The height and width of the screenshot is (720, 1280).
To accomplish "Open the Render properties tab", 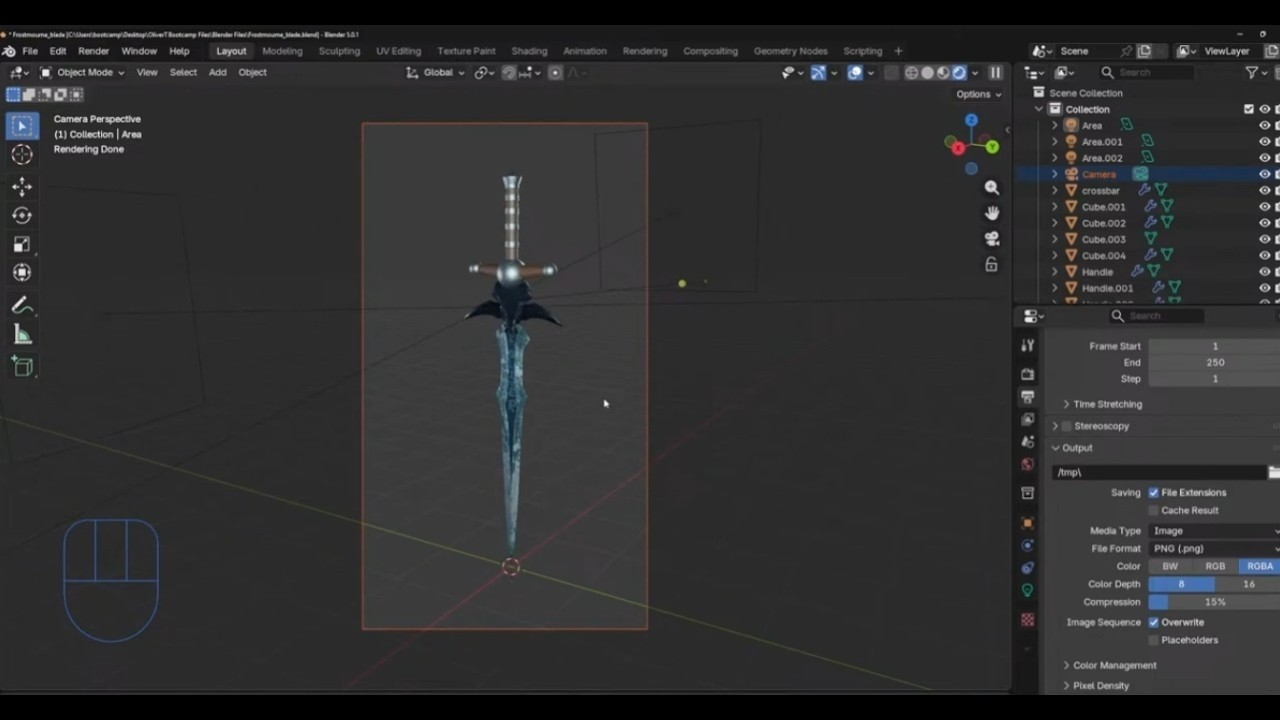I will [1027, 374].
